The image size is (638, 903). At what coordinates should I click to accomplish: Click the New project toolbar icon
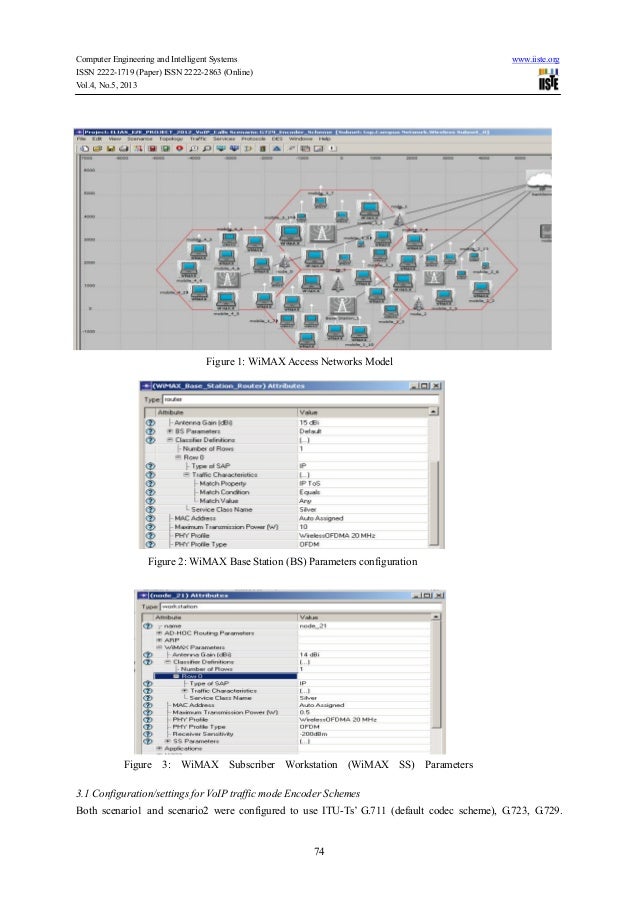84,149
